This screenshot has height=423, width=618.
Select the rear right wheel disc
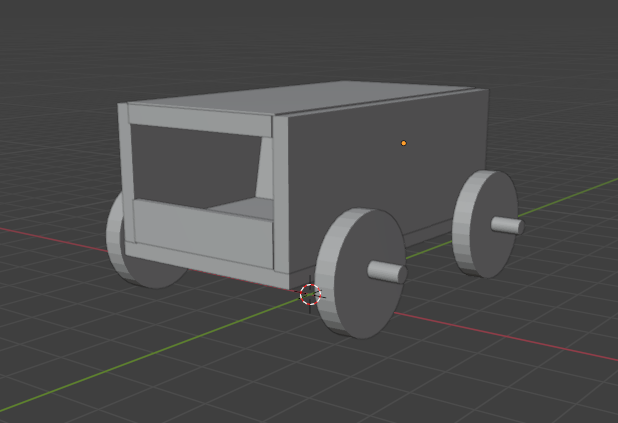tap(486, 224)
